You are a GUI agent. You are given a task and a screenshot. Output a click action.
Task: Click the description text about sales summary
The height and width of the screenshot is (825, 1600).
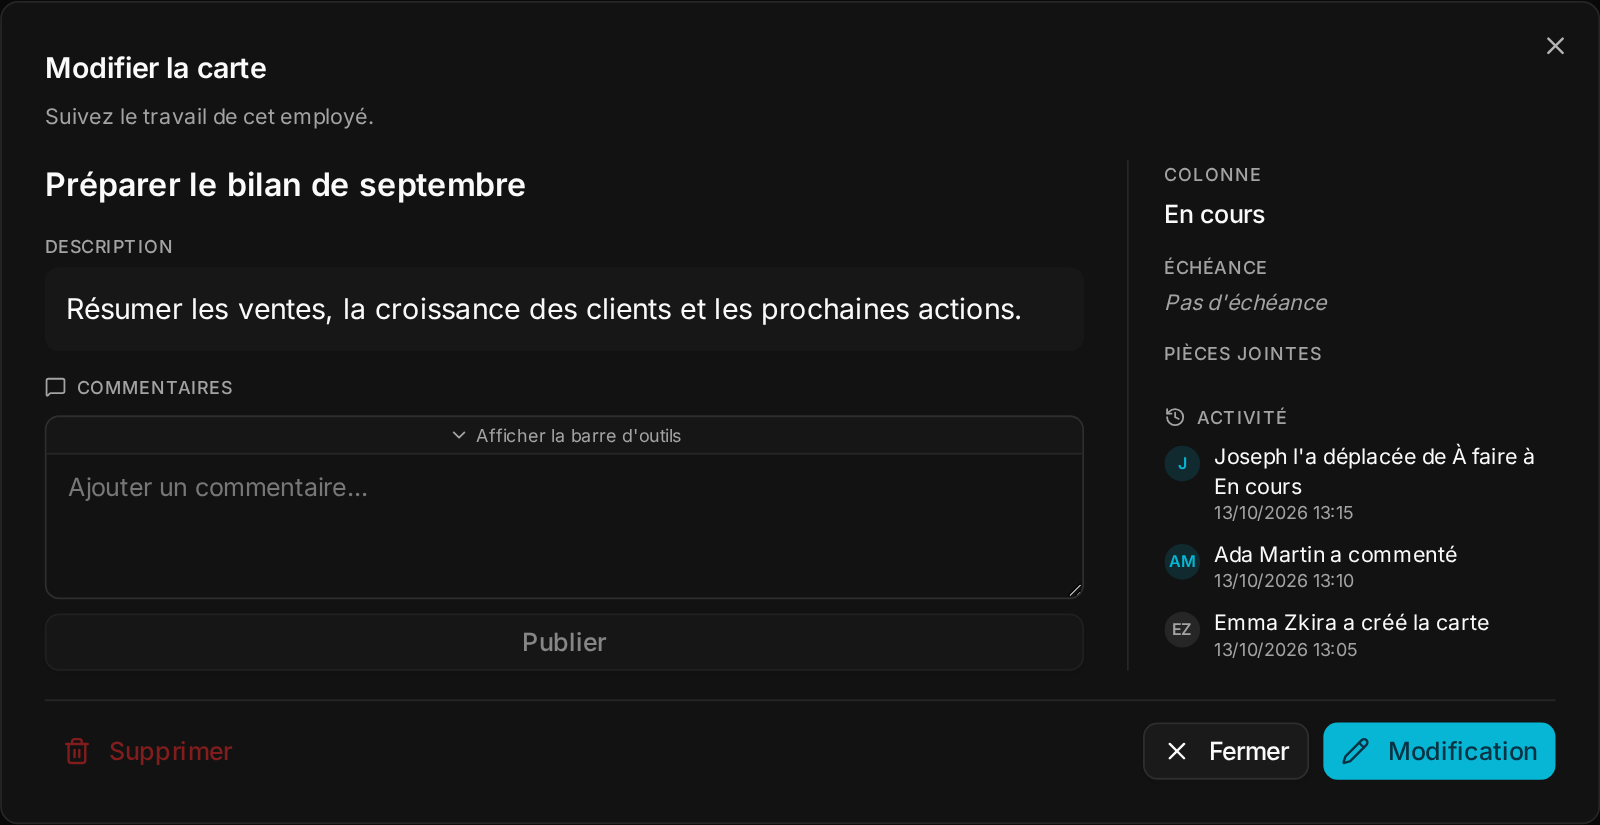click(x=544, y=309)
